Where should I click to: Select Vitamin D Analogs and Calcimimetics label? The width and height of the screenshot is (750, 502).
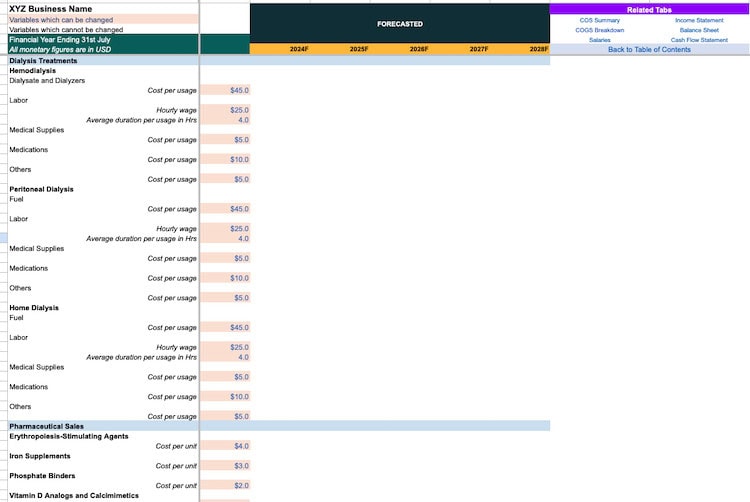[x=74, y=495]
